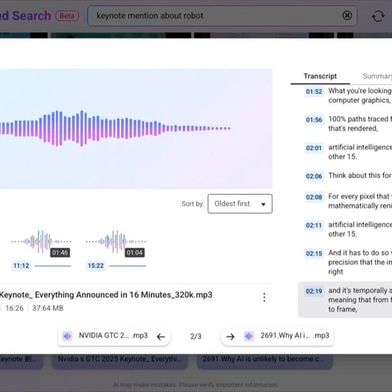The width and height of the screenshot is (392, 392).
Task: Select background result Nvidia's GTC 2025 Keynote
Action: pyautogui.click(x=120, y=359)
